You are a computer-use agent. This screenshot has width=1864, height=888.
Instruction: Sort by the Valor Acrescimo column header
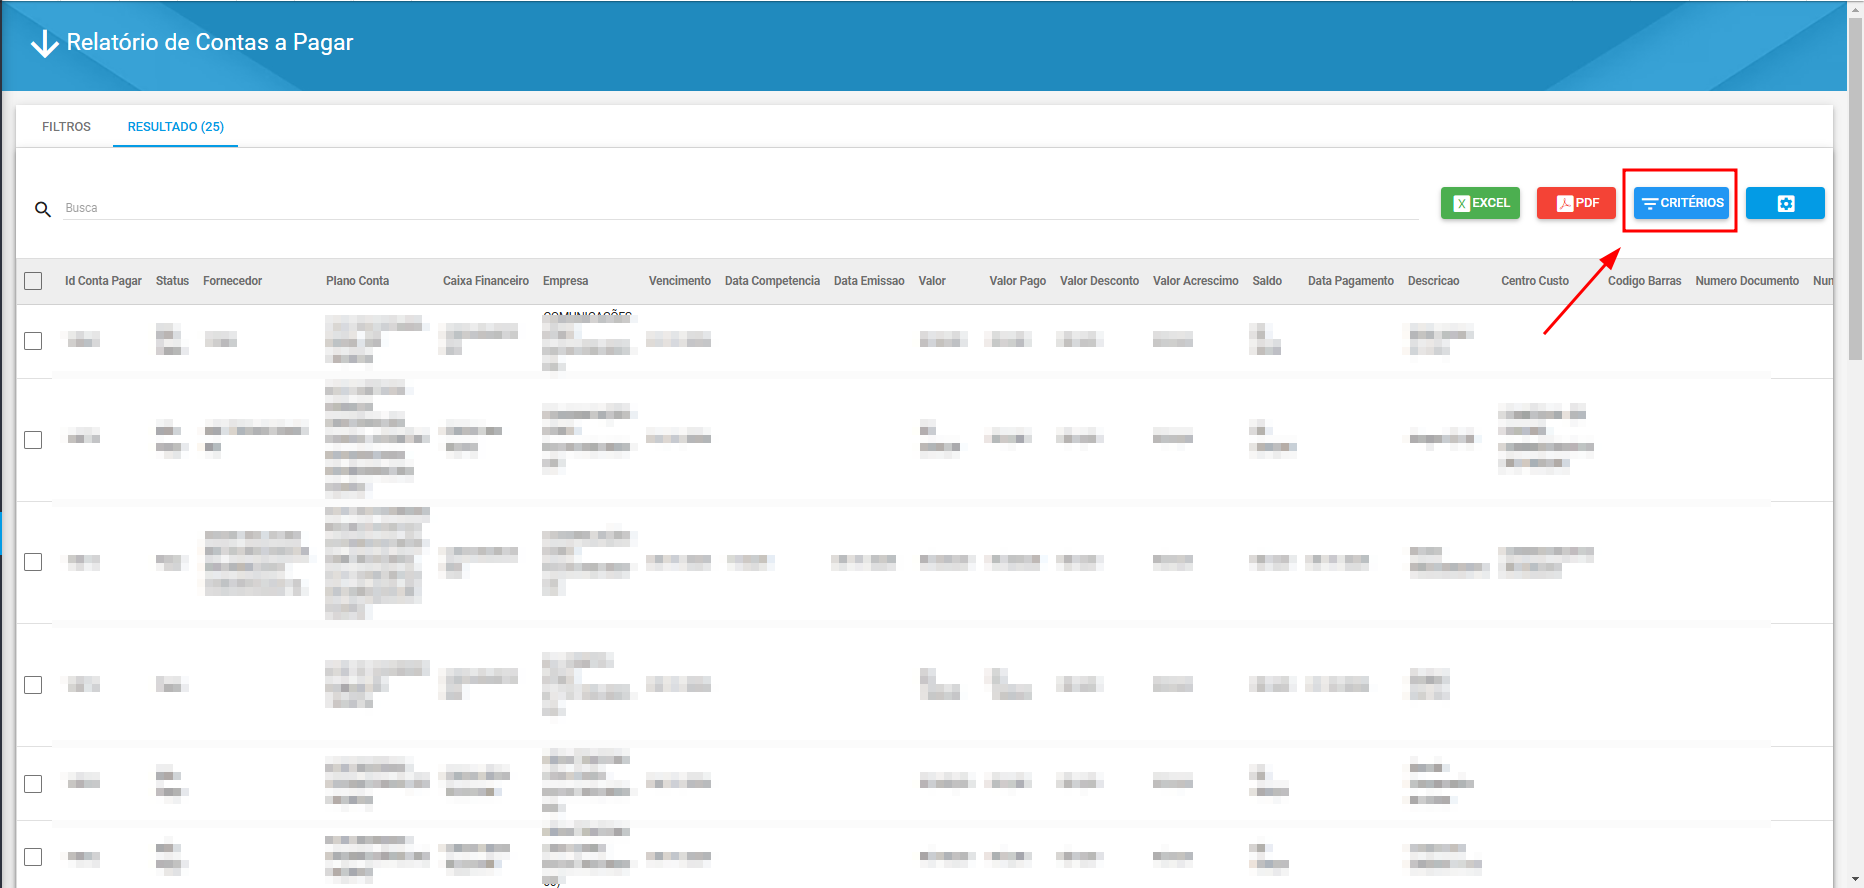pos(1195,281)
